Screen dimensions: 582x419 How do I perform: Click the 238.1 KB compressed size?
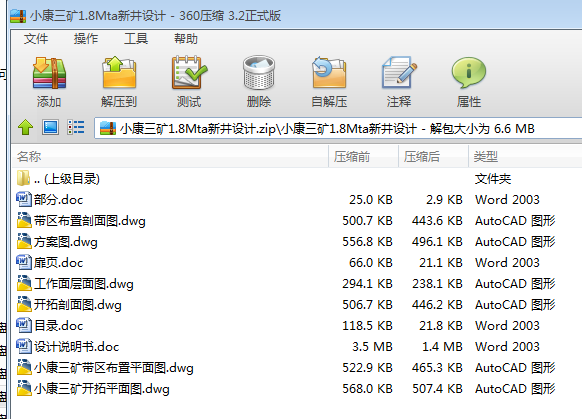[x=437, y=284]
